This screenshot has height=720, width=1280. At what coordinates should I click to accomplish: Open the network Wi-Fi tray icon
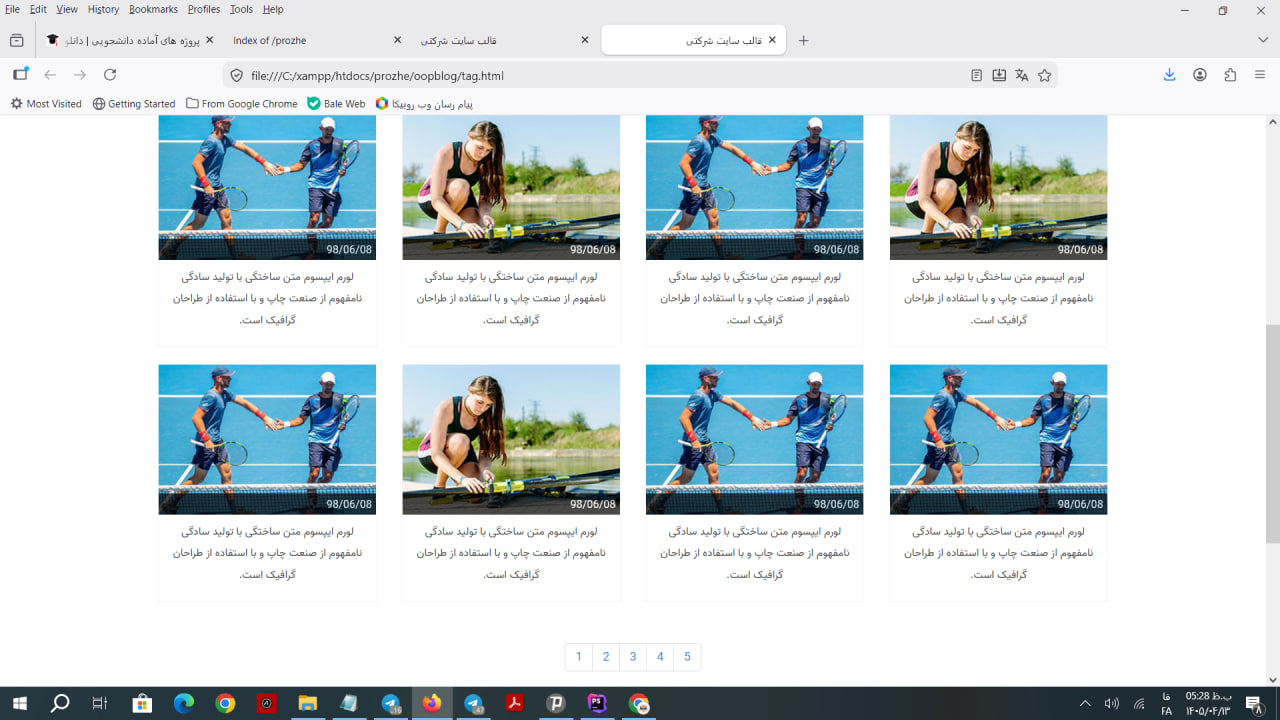coord(1139,704)
